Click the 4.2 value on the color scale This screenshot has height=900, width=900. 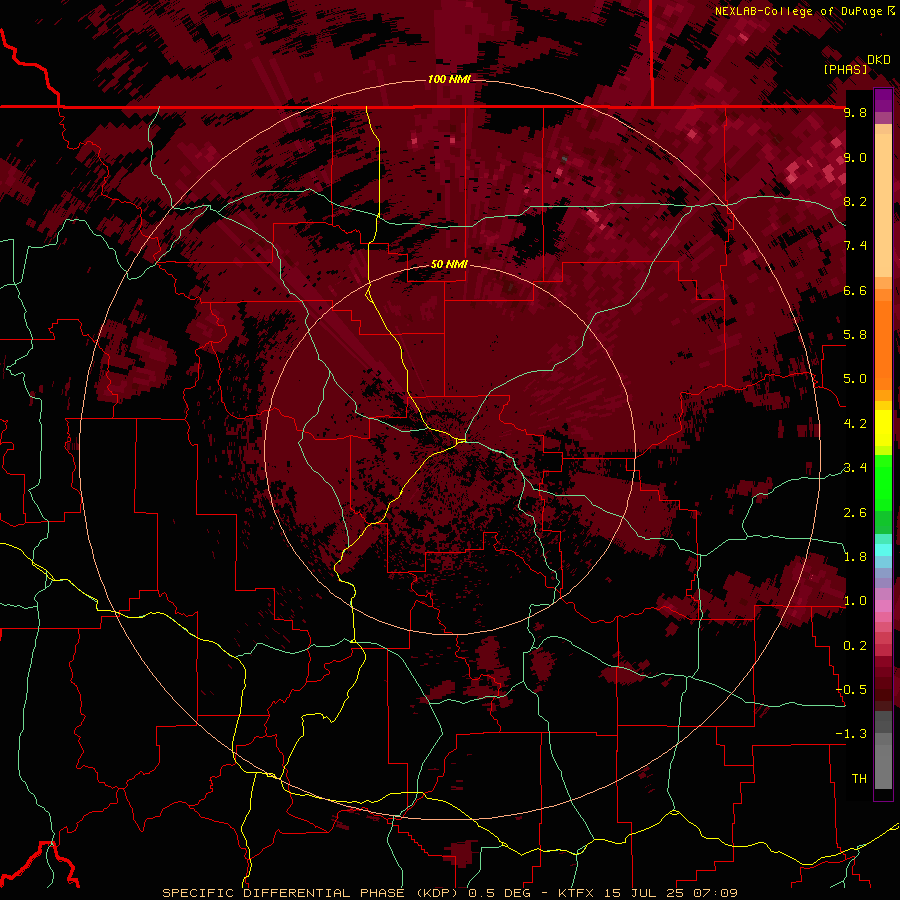coord(855,424)
